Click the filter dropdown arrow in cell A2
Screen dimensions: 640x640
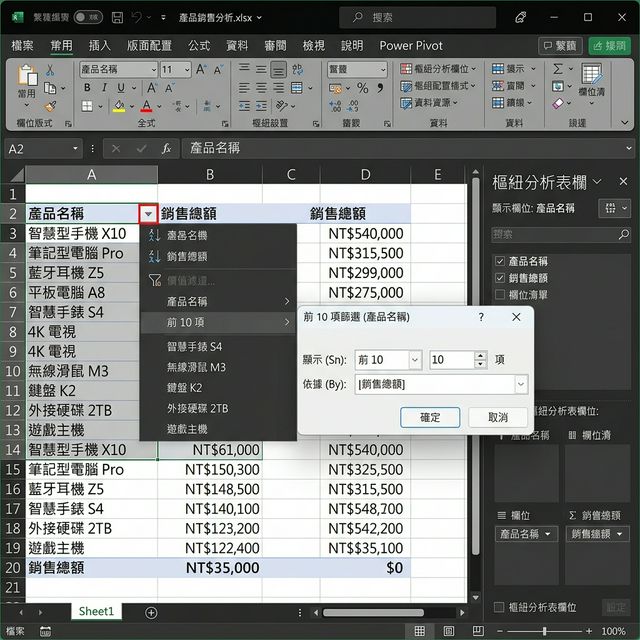pyautogui.click(x=148, y=213)
